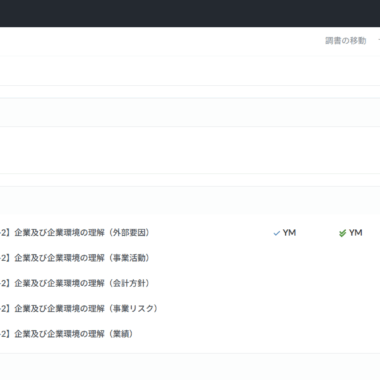This screenshot has width=380, height=380.
Task: Click the 調書の移動 button
Action: [x=346, y=41]
